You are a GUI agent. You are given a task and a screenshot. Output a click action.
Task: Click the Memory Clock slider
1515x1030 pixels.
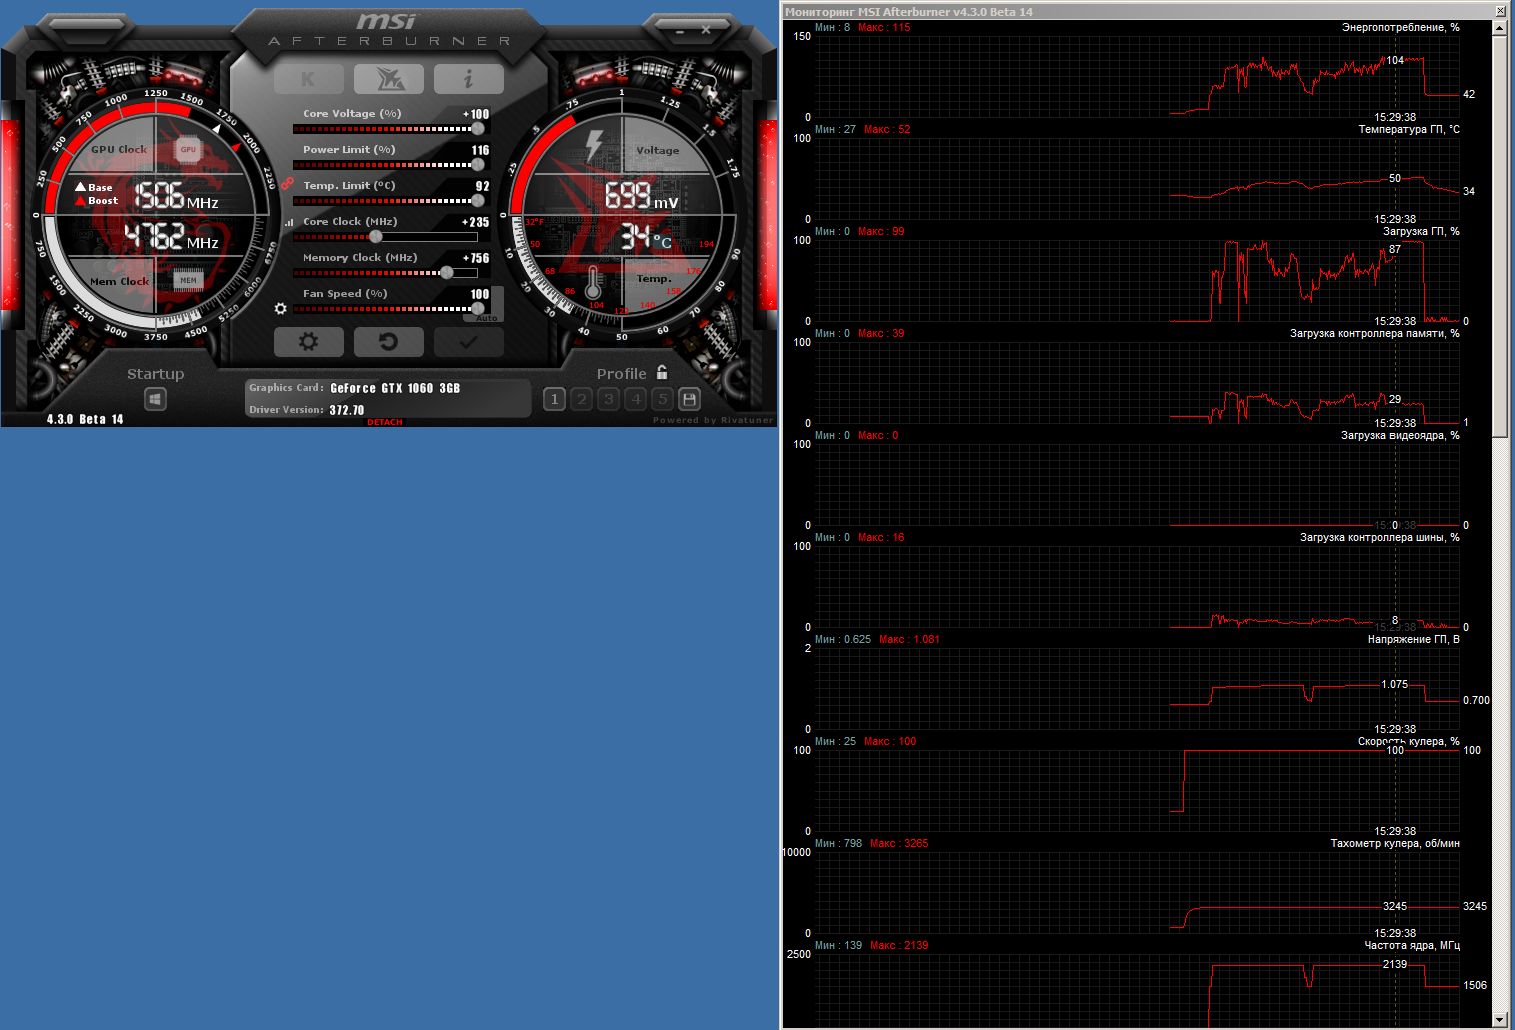[388, 273]
